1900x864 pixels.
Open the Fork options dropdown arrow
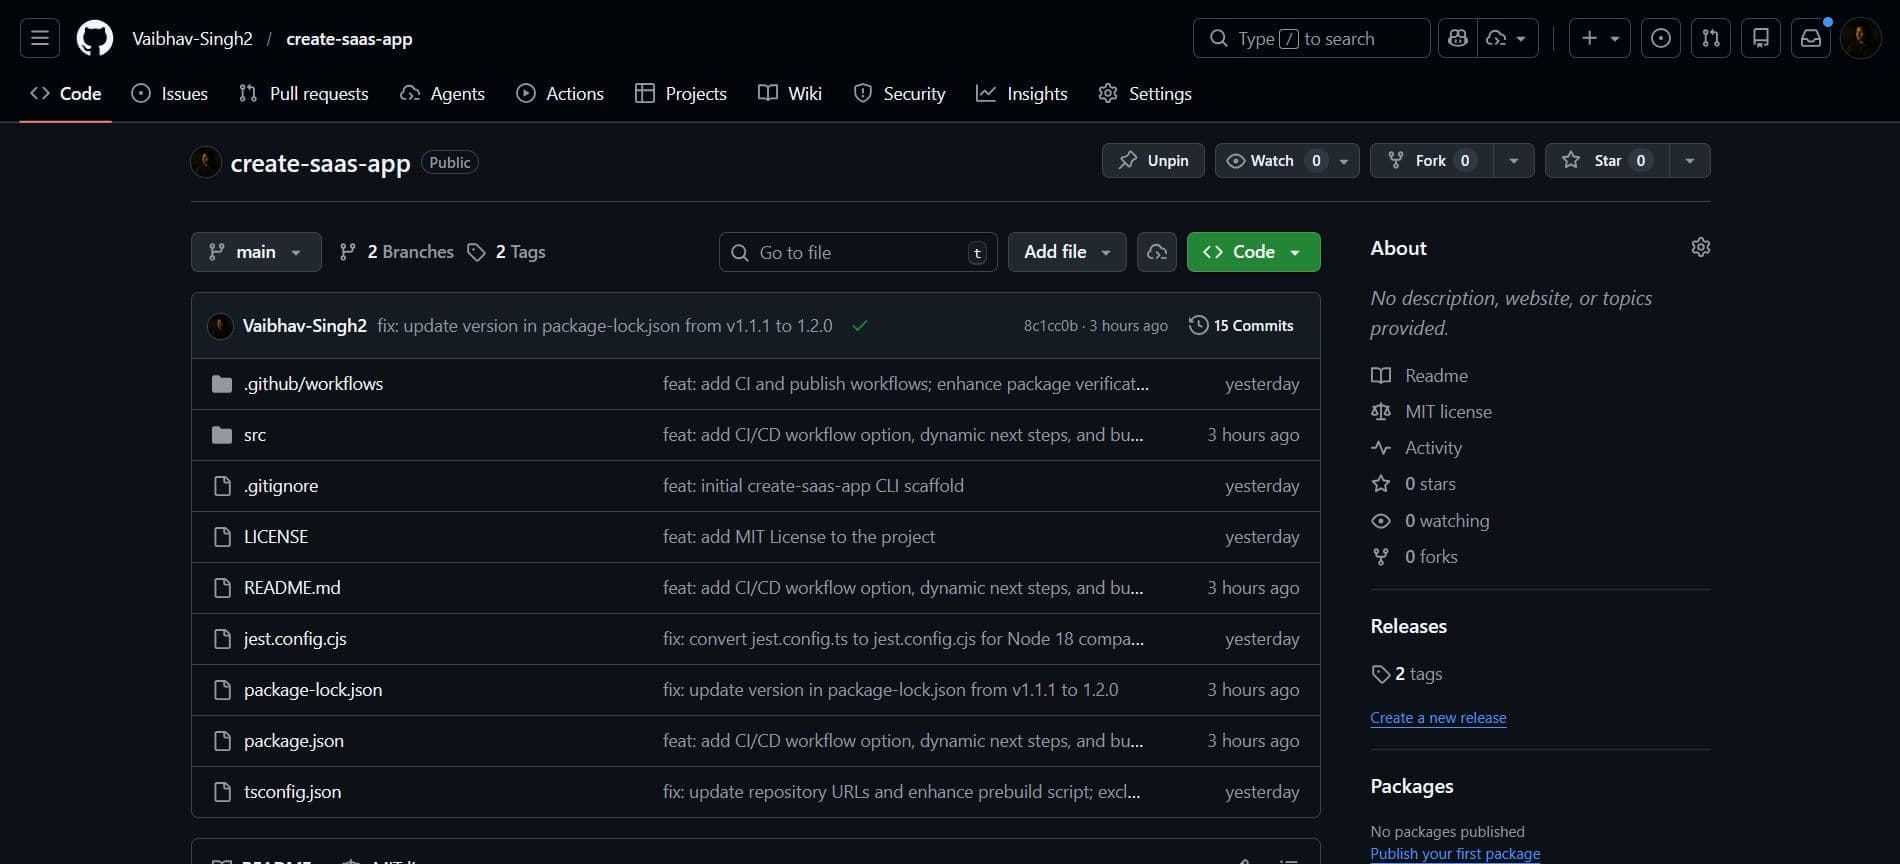pos(1514,161)
